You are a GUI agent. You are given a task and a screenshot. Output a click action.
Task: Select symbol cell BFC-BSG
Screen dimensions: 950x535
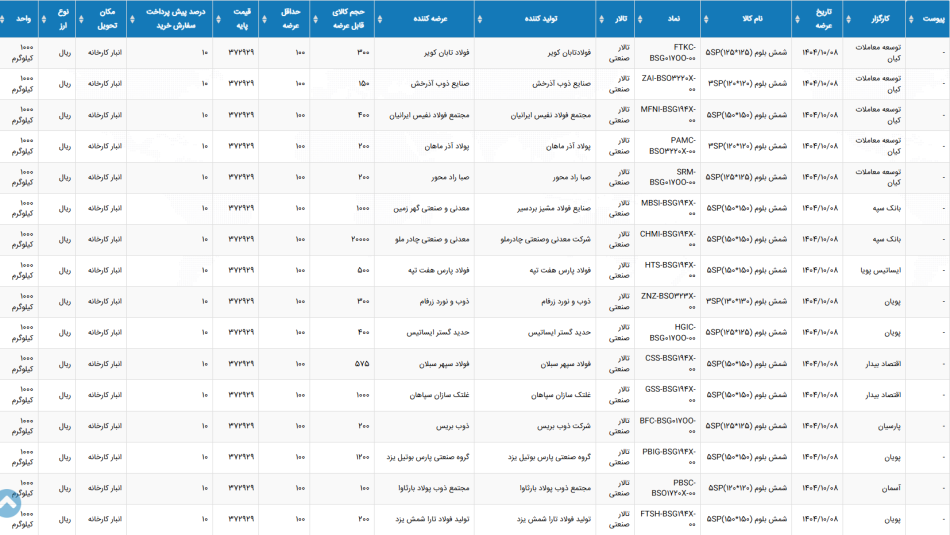668,426
